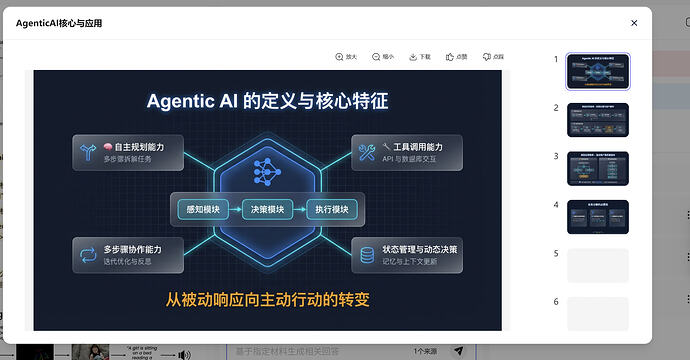Give a thumbs down with 点踩

pos(493,57)
